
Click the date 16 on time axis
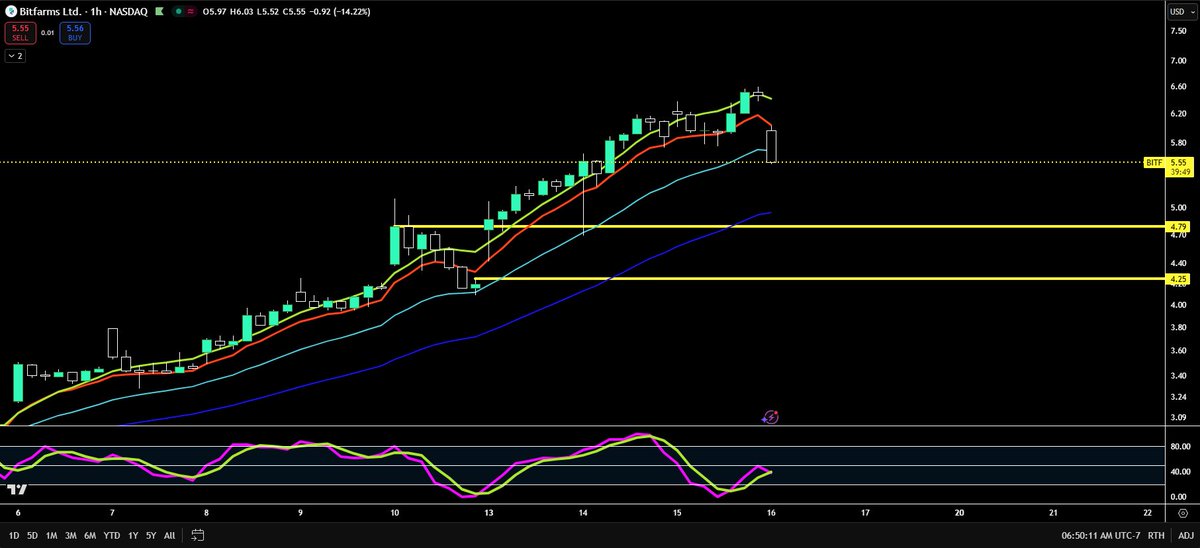click(x=771, y=512)
